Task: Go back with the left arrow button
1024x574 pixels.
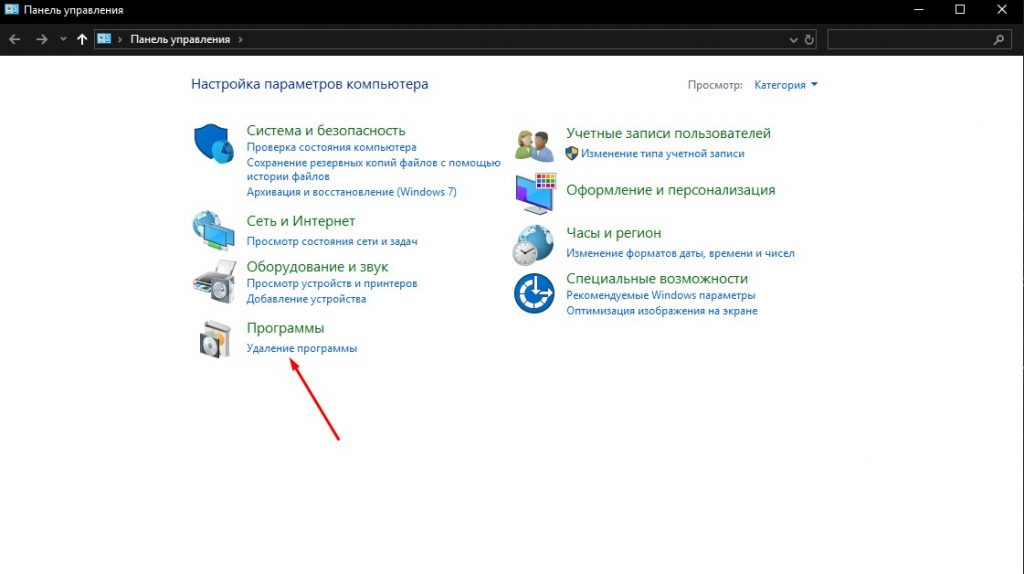Action: (14, 39)
